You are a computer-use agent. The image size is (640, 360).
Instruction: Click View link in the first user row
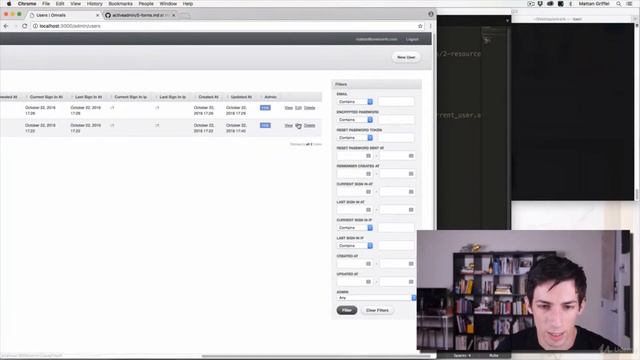(289, 108)
